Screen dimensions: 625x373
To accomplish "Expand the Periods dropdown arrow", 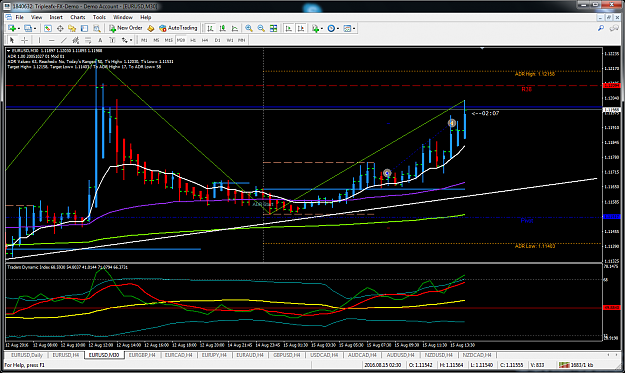I will tap(338, 29).
